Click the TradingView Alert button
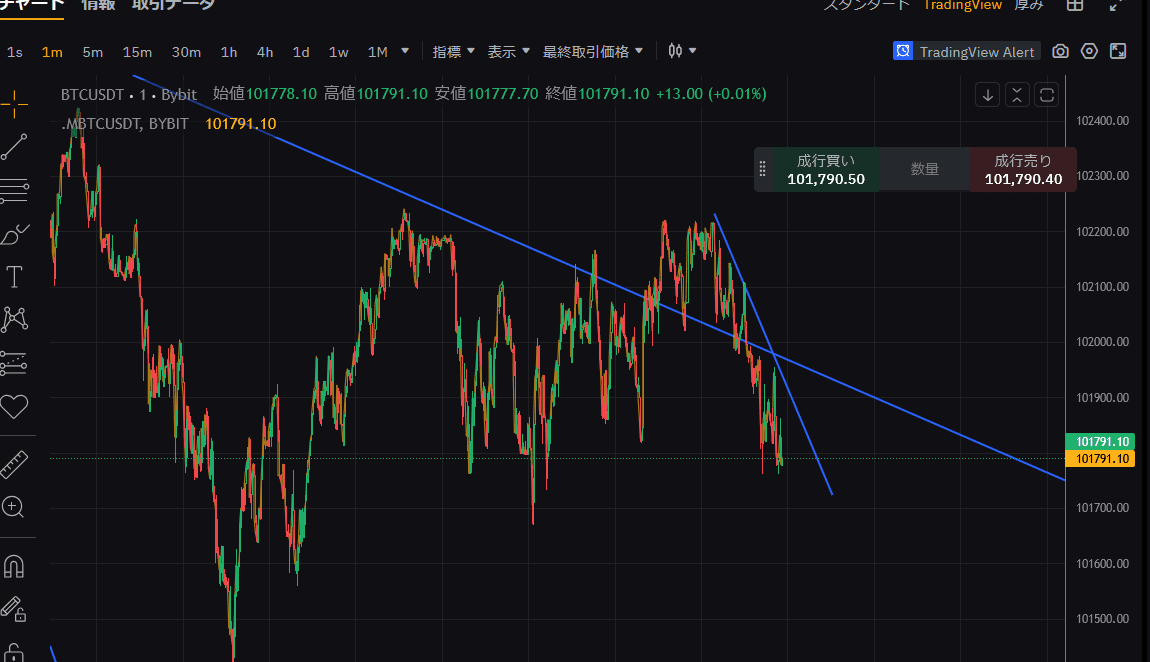Image resolution: width=1150 pixels, height=662 pixels. coord(967,51)
